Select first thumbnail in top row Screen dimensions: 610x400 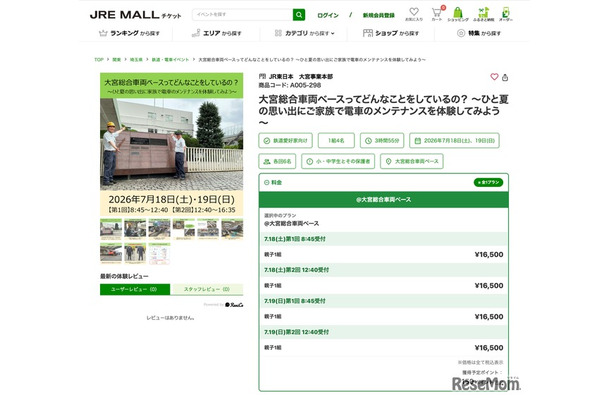[x=111, y=228]
